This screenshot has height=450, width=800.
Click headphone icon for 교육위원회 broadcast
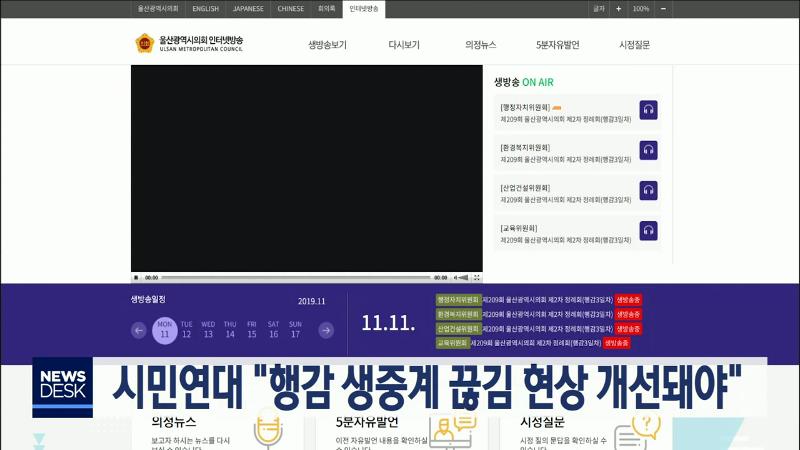point(648,231)
